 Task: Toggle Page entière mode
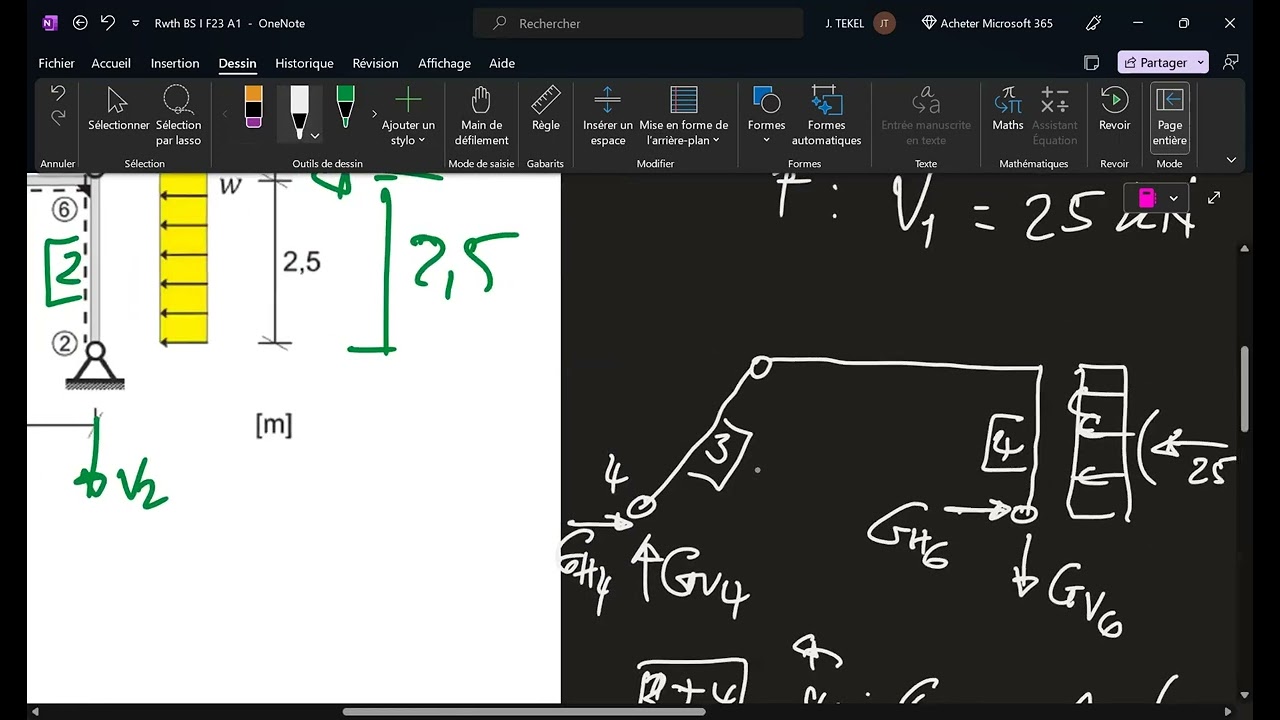pyautogui.click(x=1170, y=117)
